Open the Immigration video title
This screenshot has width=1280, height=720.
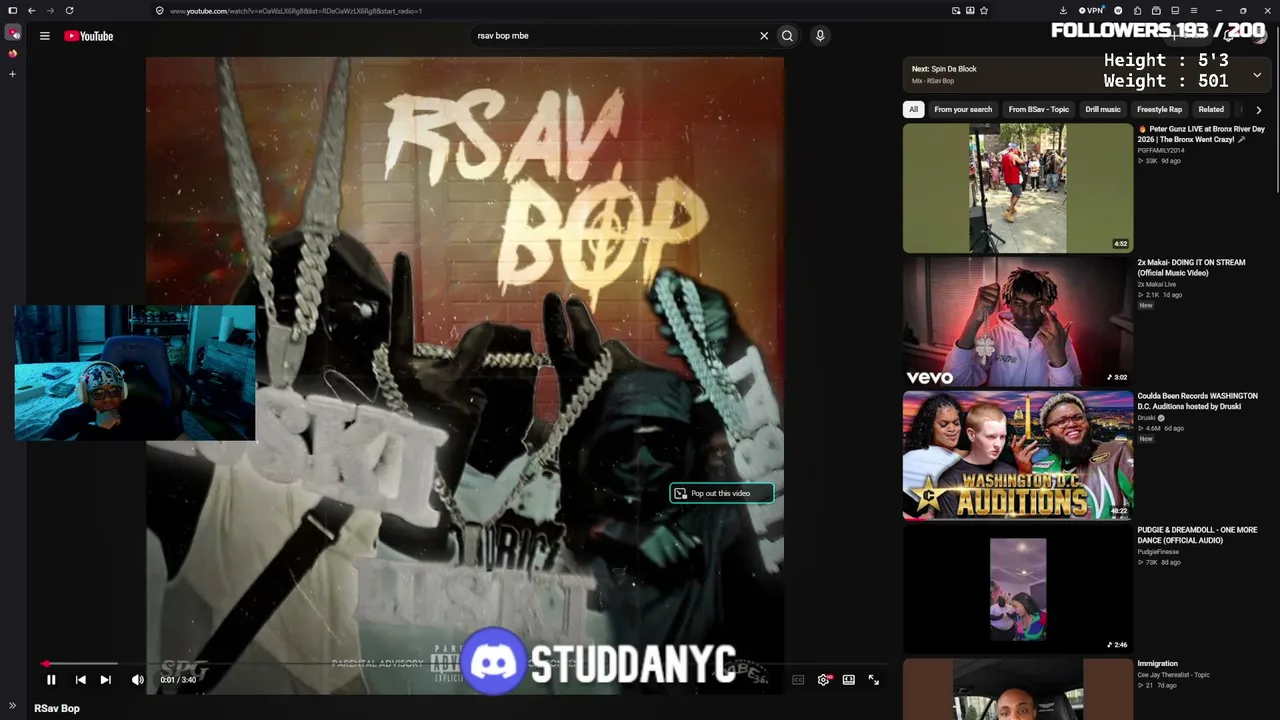[x=1158, y=664]
